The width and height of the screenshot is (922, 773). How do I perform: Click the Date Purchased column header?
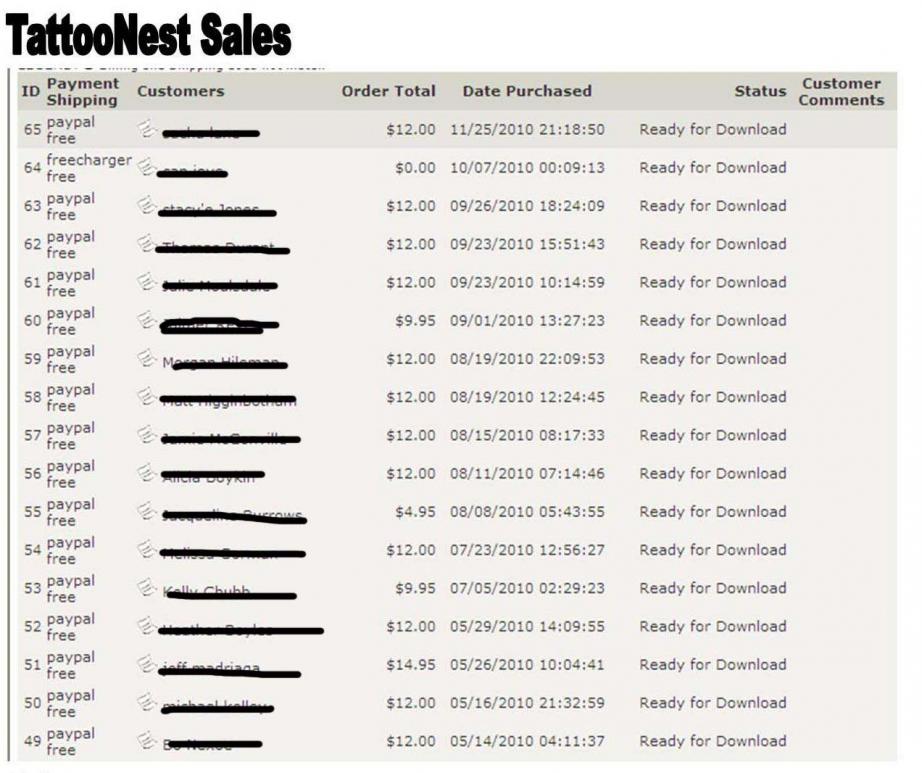tap(527, 91)
